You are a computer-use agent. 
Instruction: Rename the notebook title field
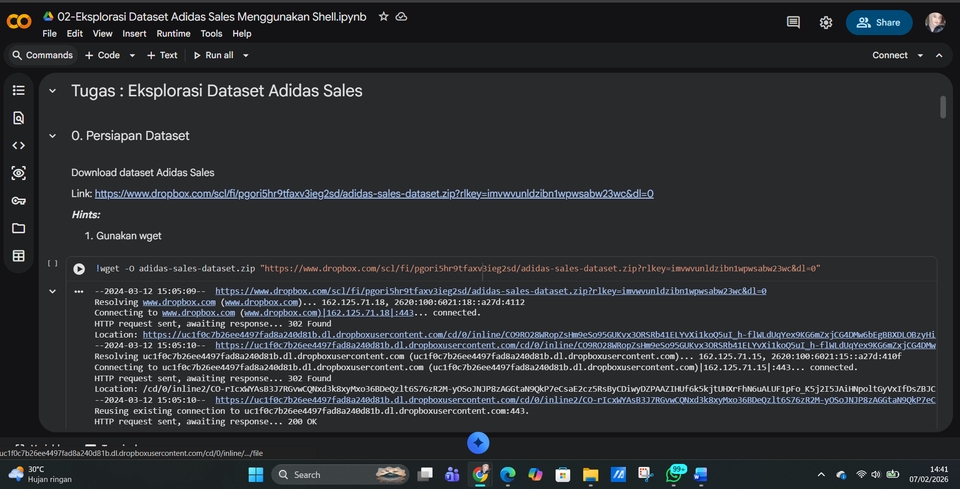(x=212, y=17)
